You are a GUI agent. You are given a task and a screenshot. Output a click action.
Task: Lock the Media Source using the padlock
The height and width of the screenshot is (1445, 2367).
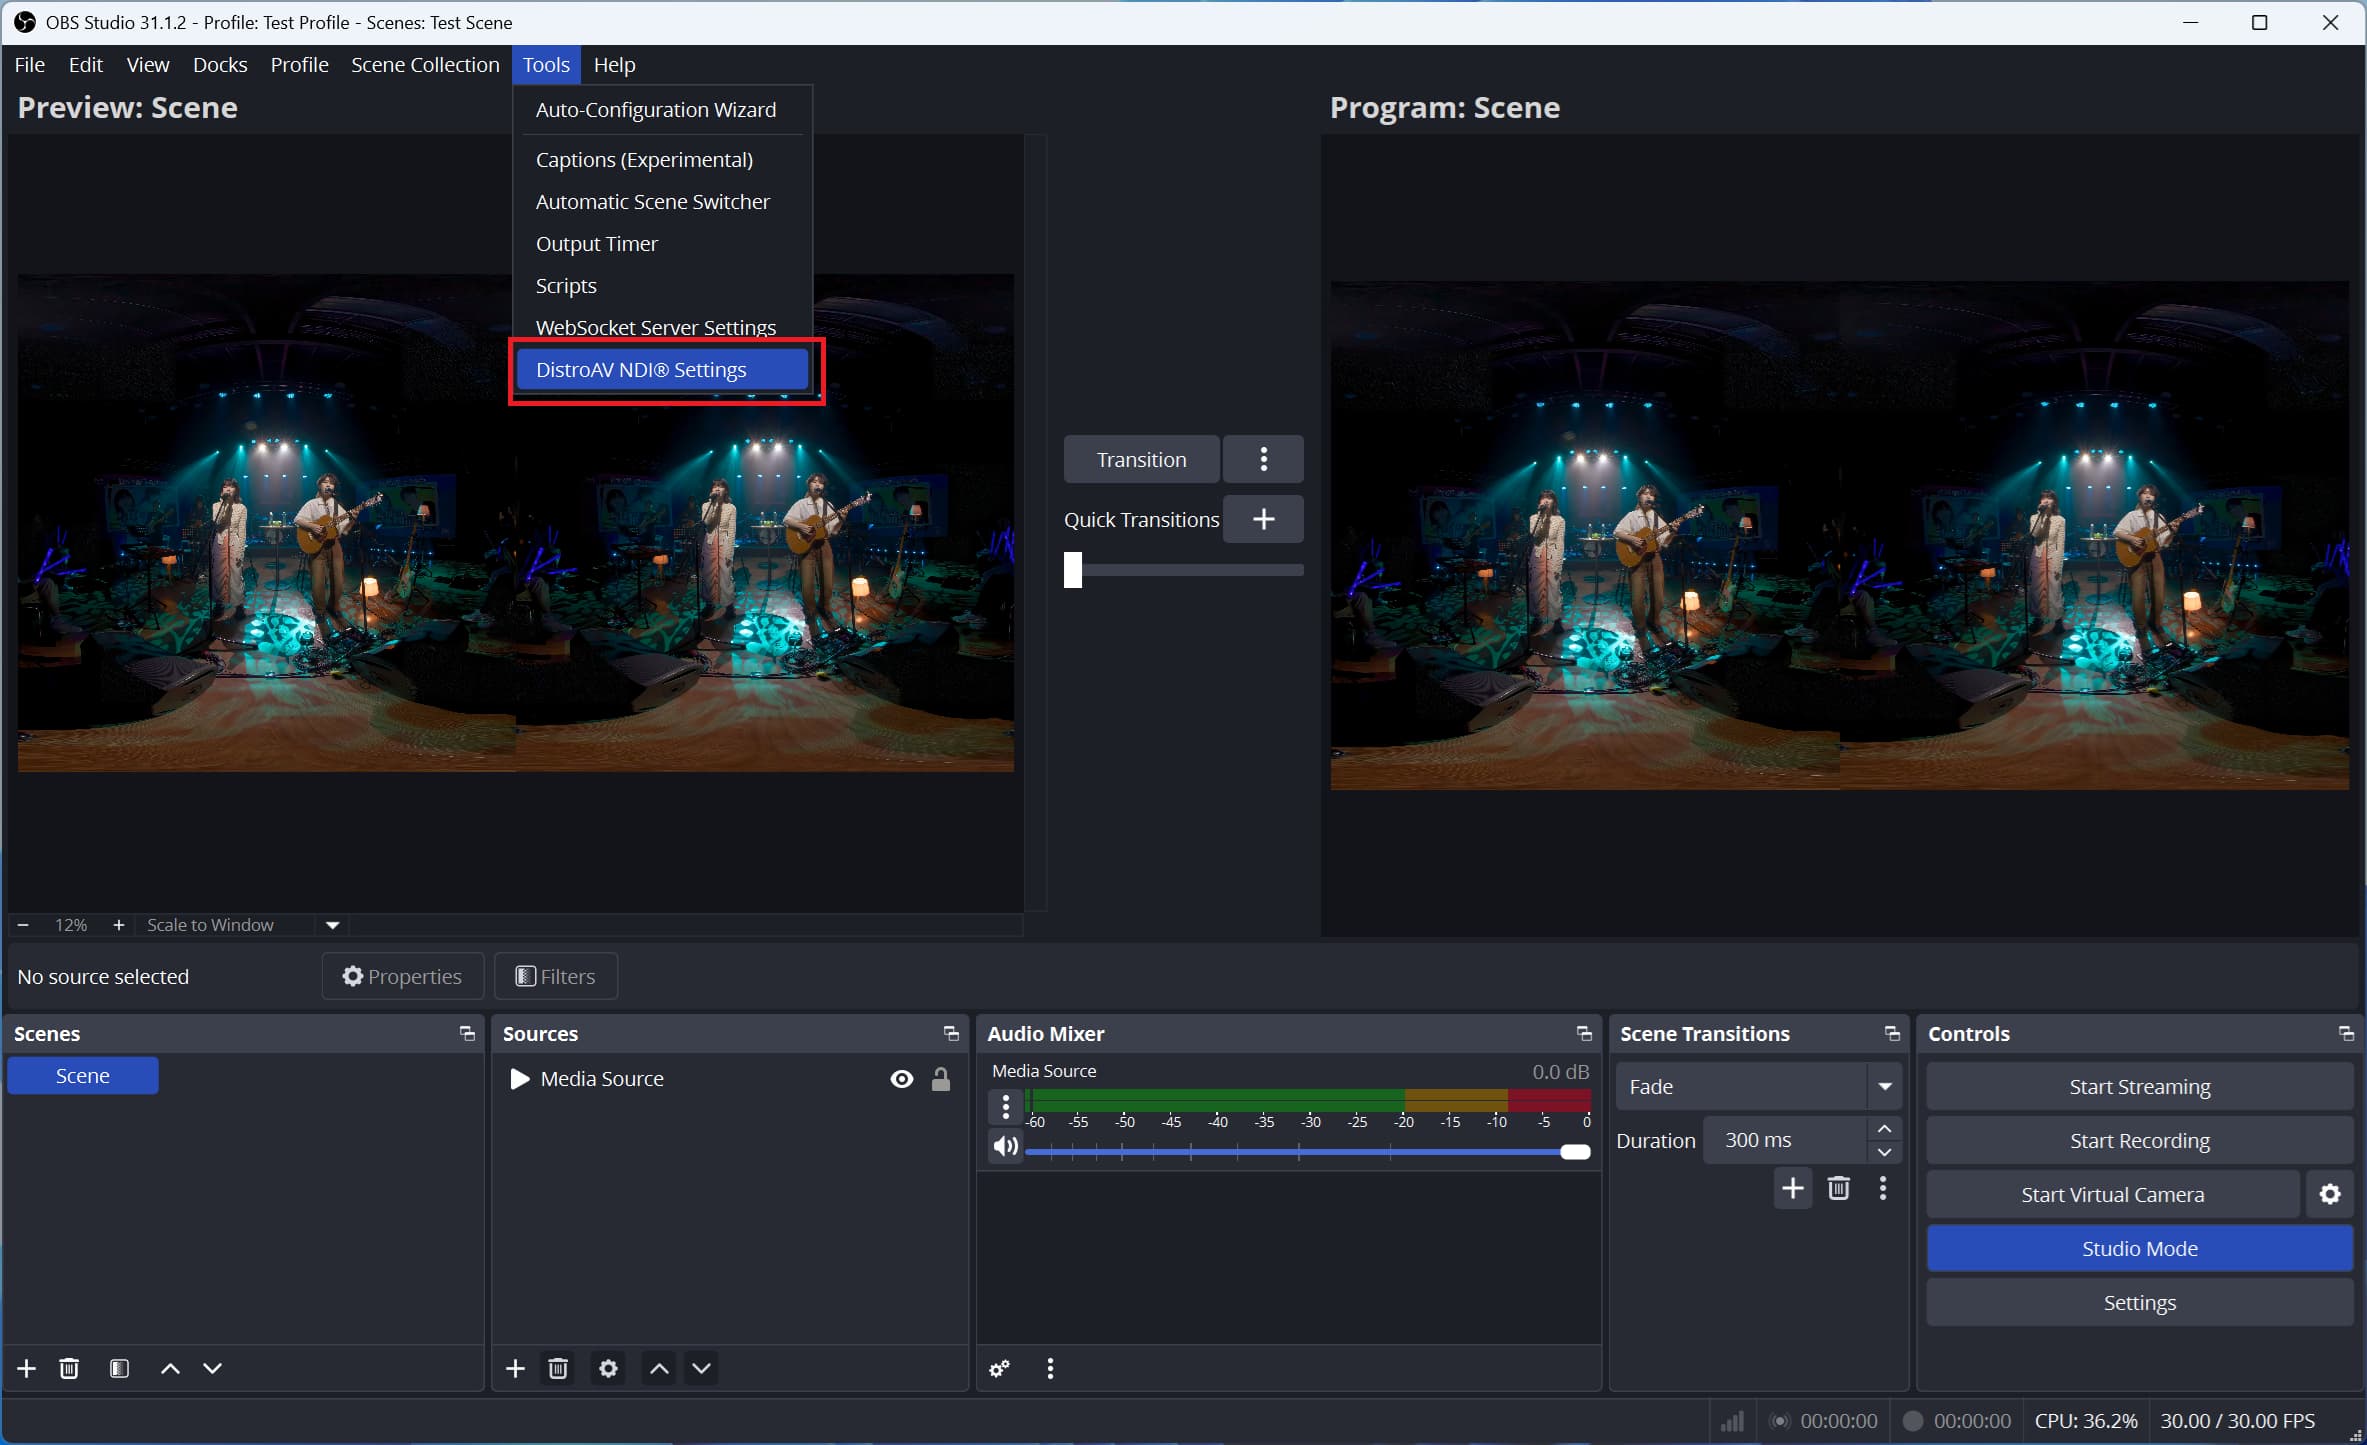pos(941,1078)
